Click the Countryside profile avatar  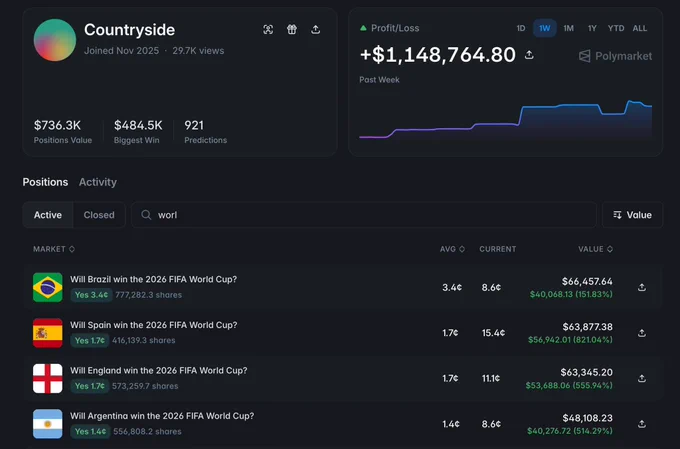(55, 40)
